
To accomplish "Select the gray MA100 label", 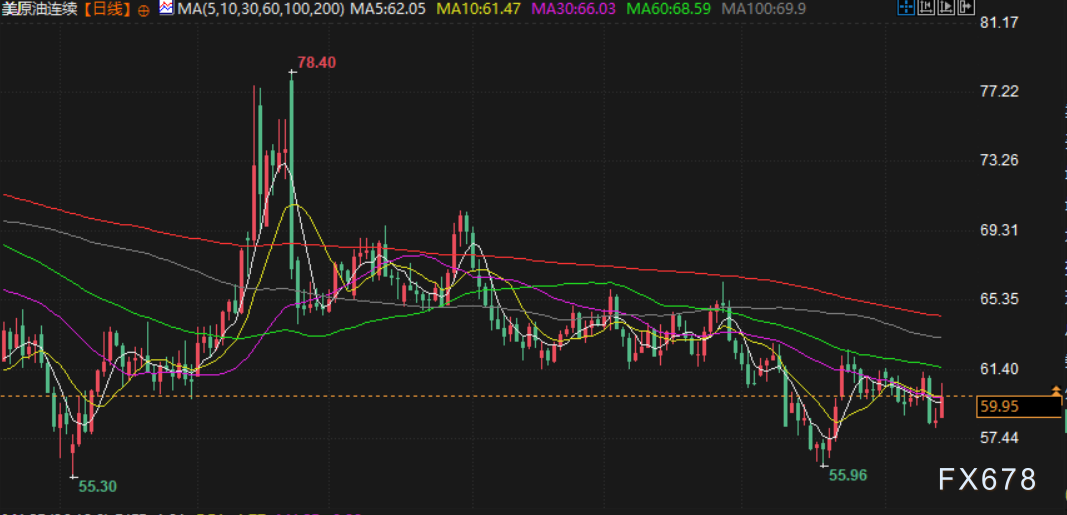I will [x=762, y=10].
